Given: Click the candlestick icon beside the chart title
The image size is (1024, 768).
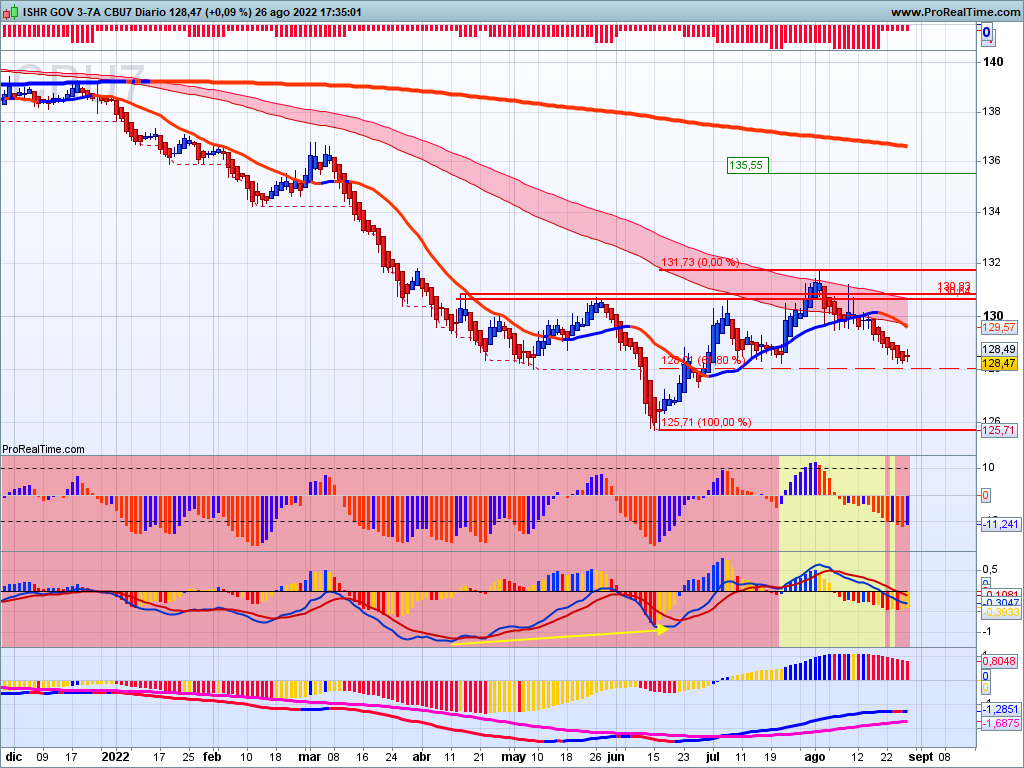Looking at the screenshot, I should click(x=10, y=12).
